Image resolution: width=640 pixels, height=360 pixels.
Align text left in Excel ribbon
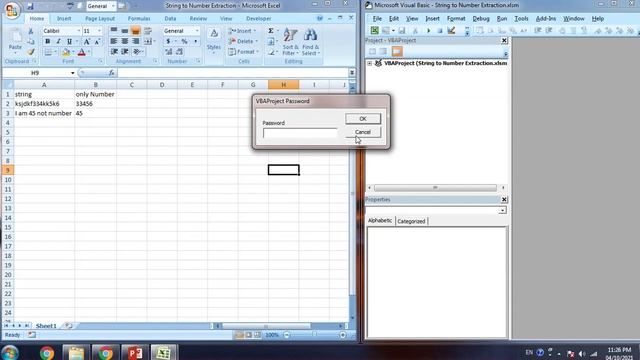[x=114, y=41]
